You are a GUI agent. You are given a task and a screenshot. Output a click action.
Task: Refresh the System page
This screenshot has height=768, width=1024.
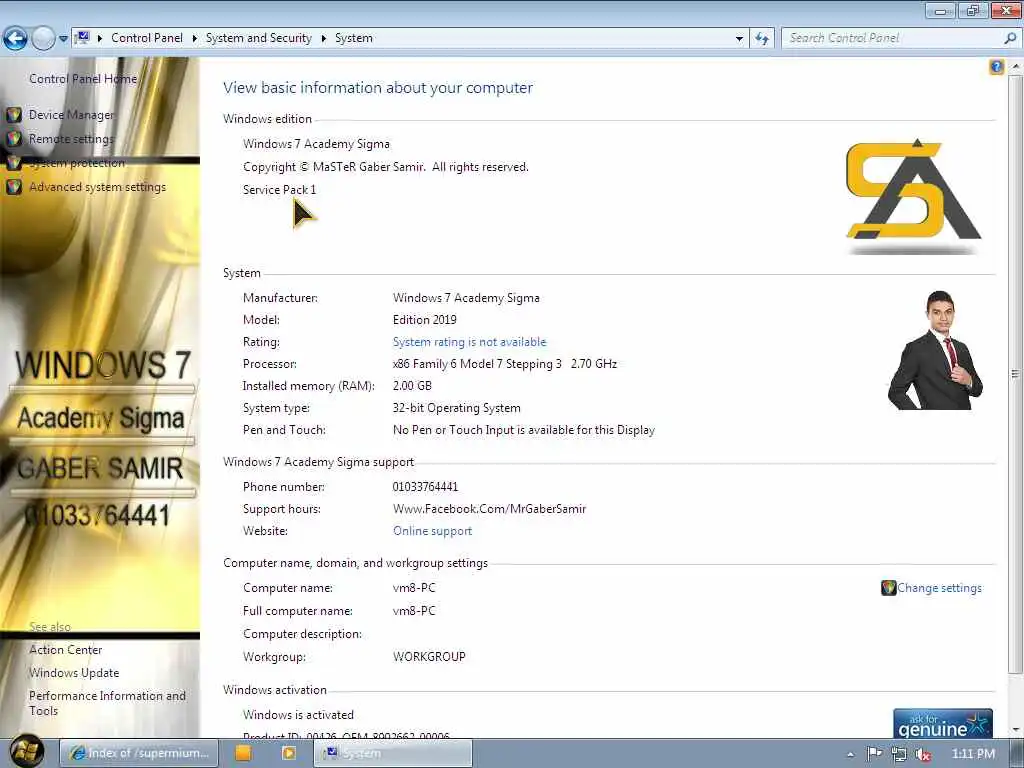tap(761, 39)
